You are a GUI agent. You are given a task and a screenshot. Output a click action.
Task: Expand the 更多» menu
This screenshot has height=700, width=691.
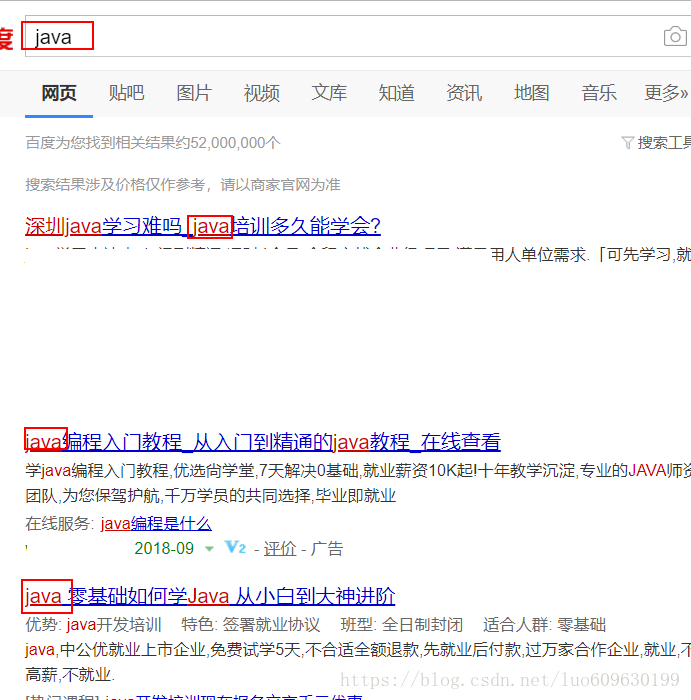coord(666,93)
